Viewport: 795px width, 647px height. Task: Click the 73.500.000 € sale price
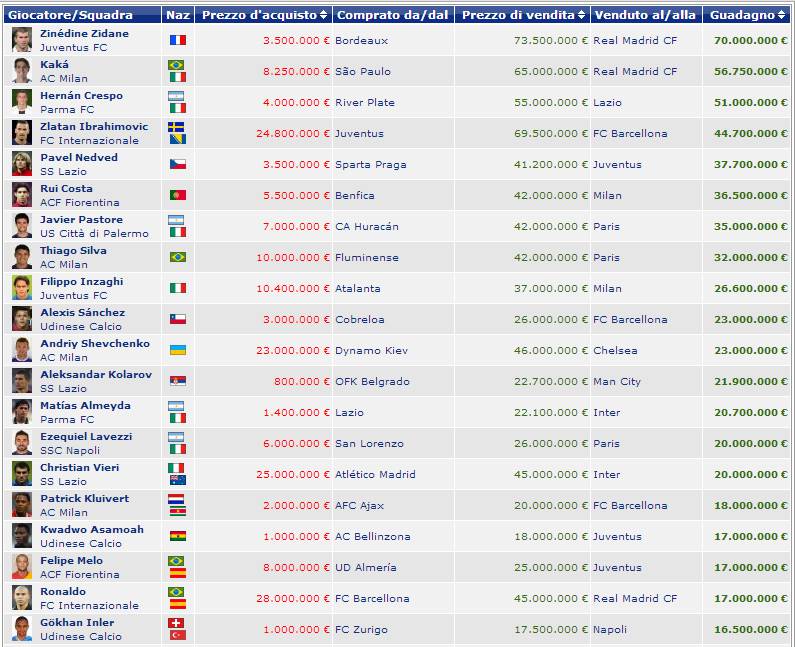tap(551, 41)
